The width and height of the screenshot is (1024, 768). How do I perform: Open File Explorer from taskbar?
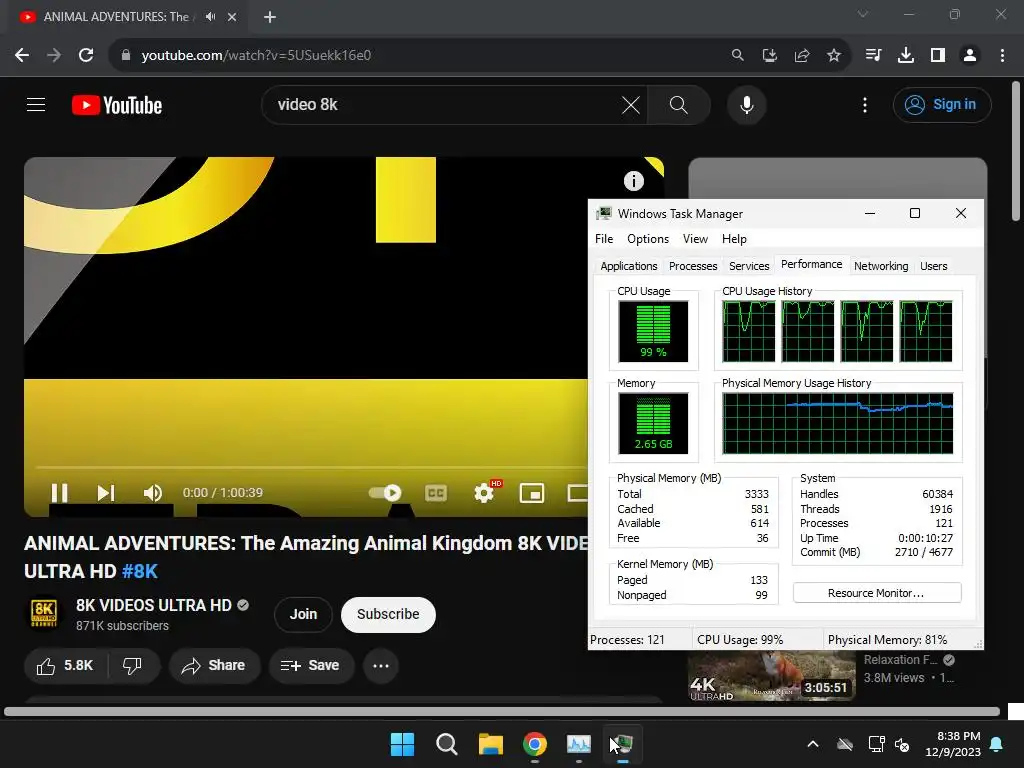(490, 744)
